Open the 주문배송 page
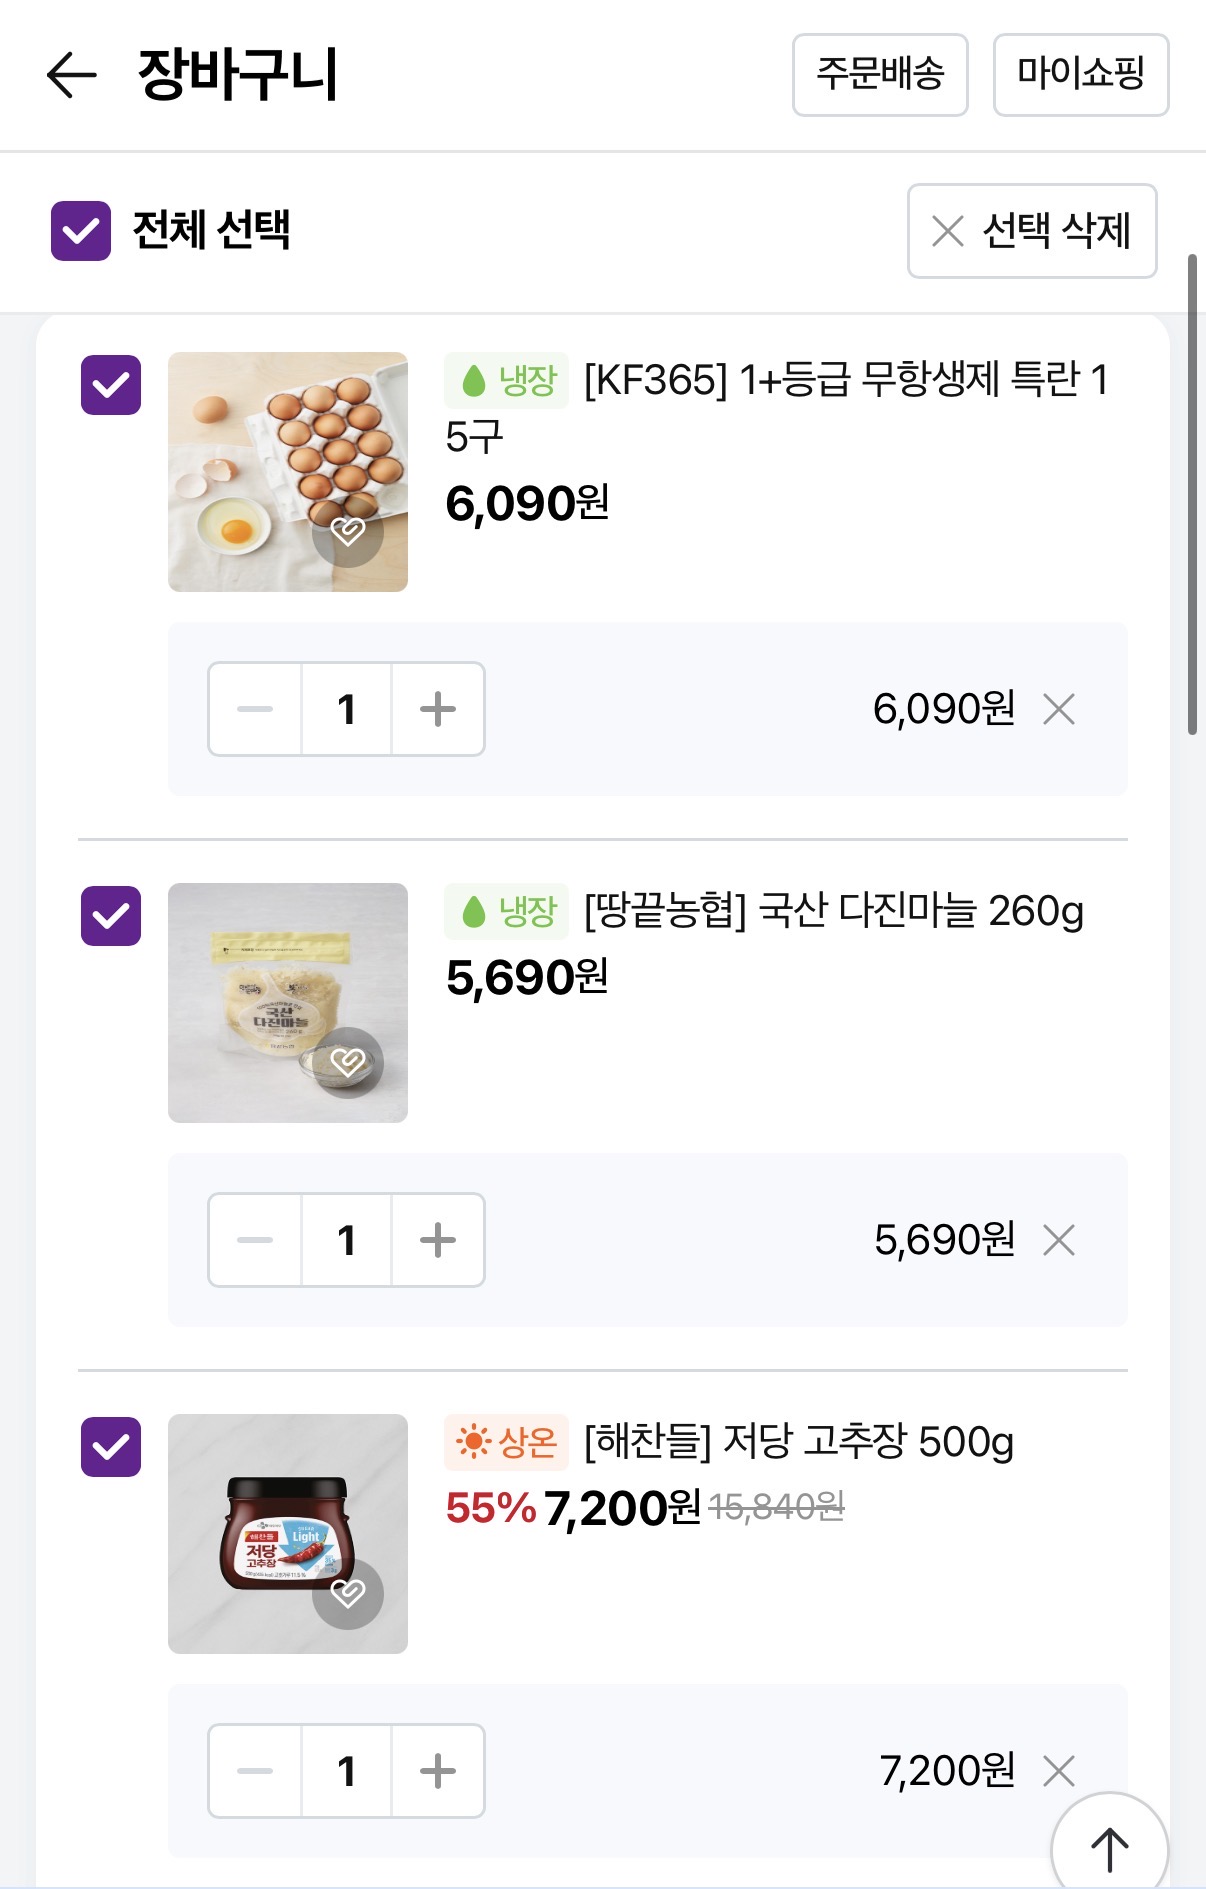1206x1889 pixels. [x=880, y=75]
